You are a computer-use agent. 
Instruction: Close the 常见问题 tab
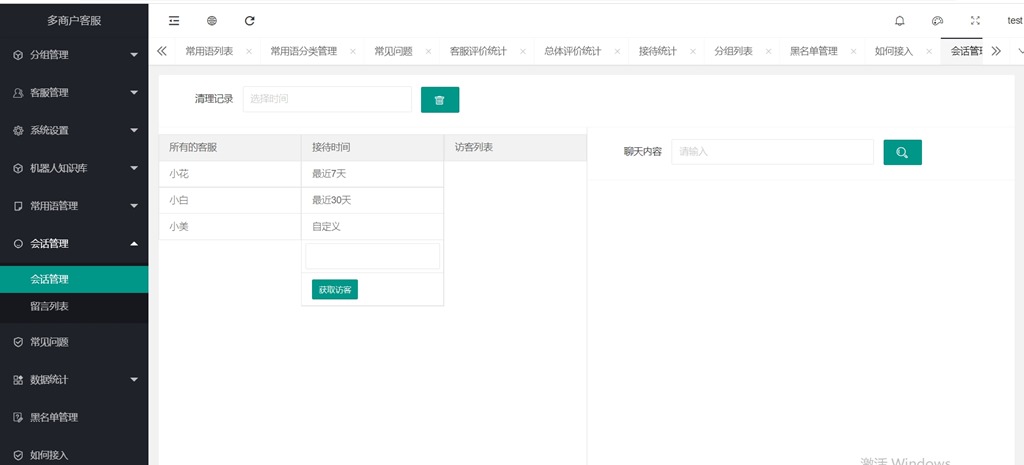click(428, 52)
